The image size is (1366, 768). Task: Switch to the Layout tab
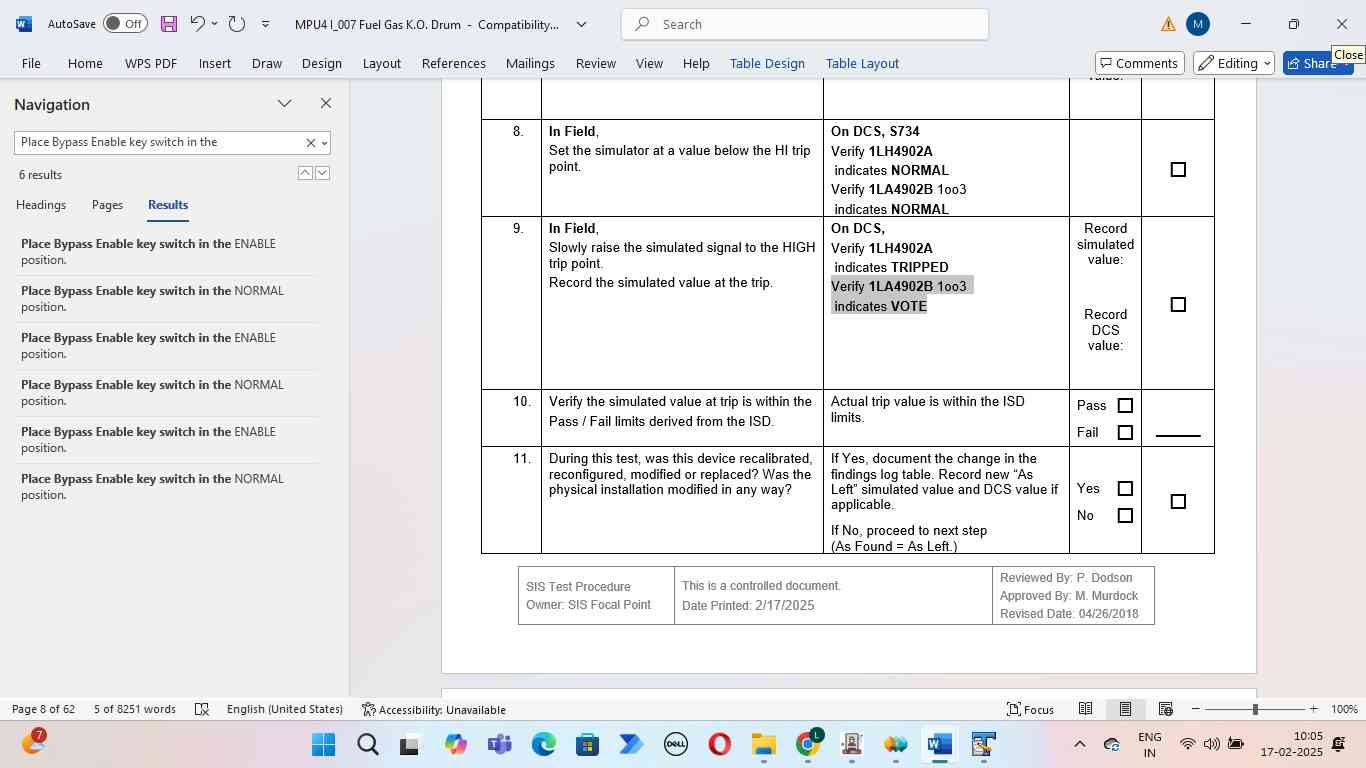(382, 63)
